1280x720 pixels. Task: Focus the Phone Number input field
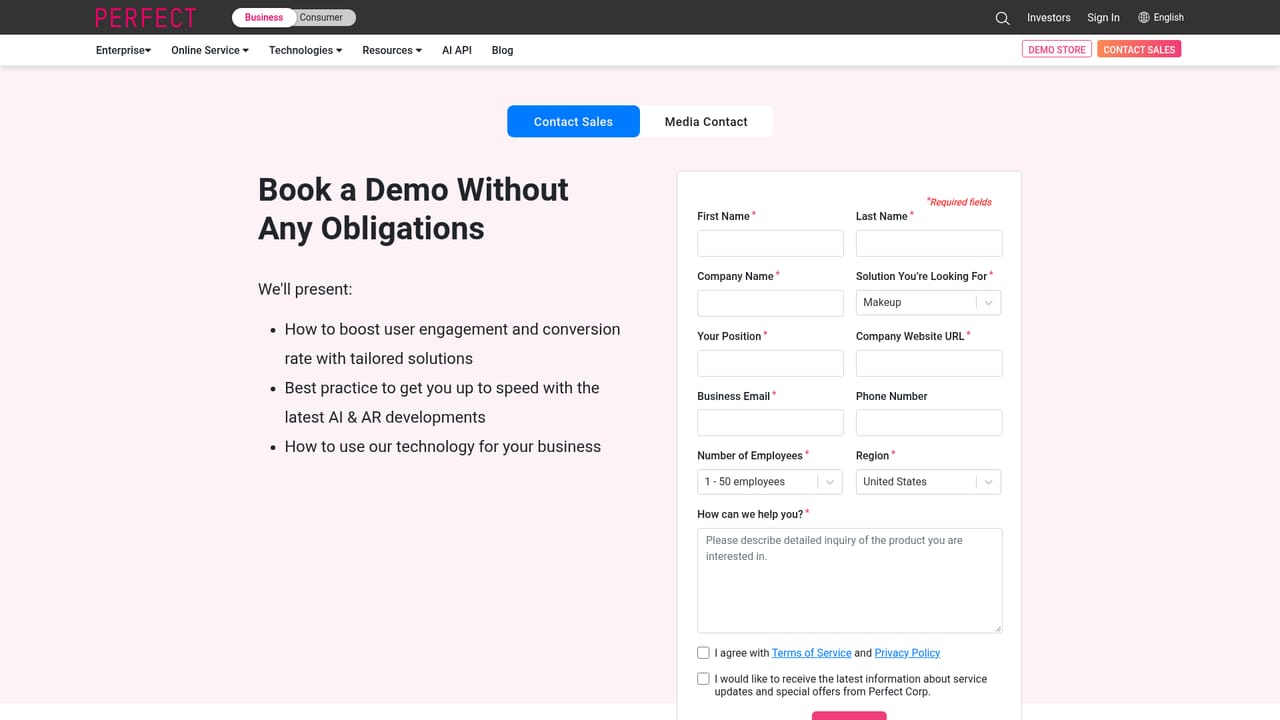(x=929, y=423)
